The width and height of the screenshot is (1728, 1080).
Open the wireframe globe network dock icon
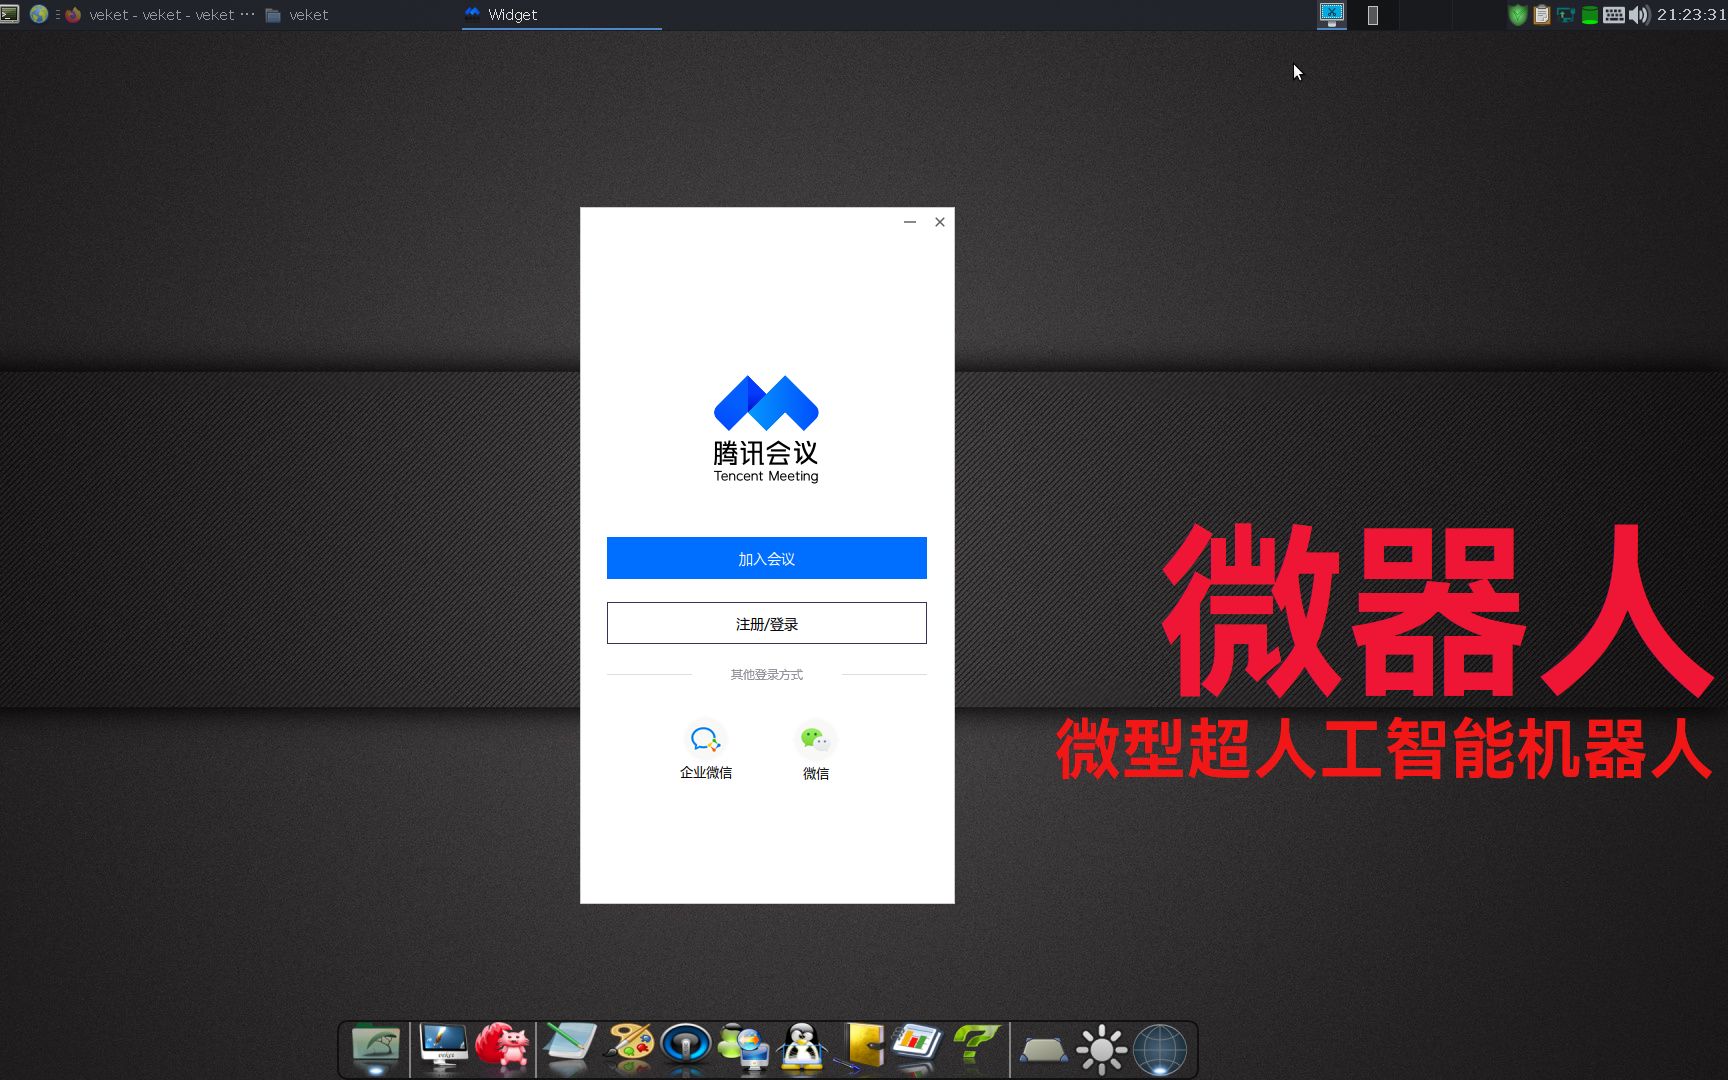pyautogui.click(x=1160, y=1050)
